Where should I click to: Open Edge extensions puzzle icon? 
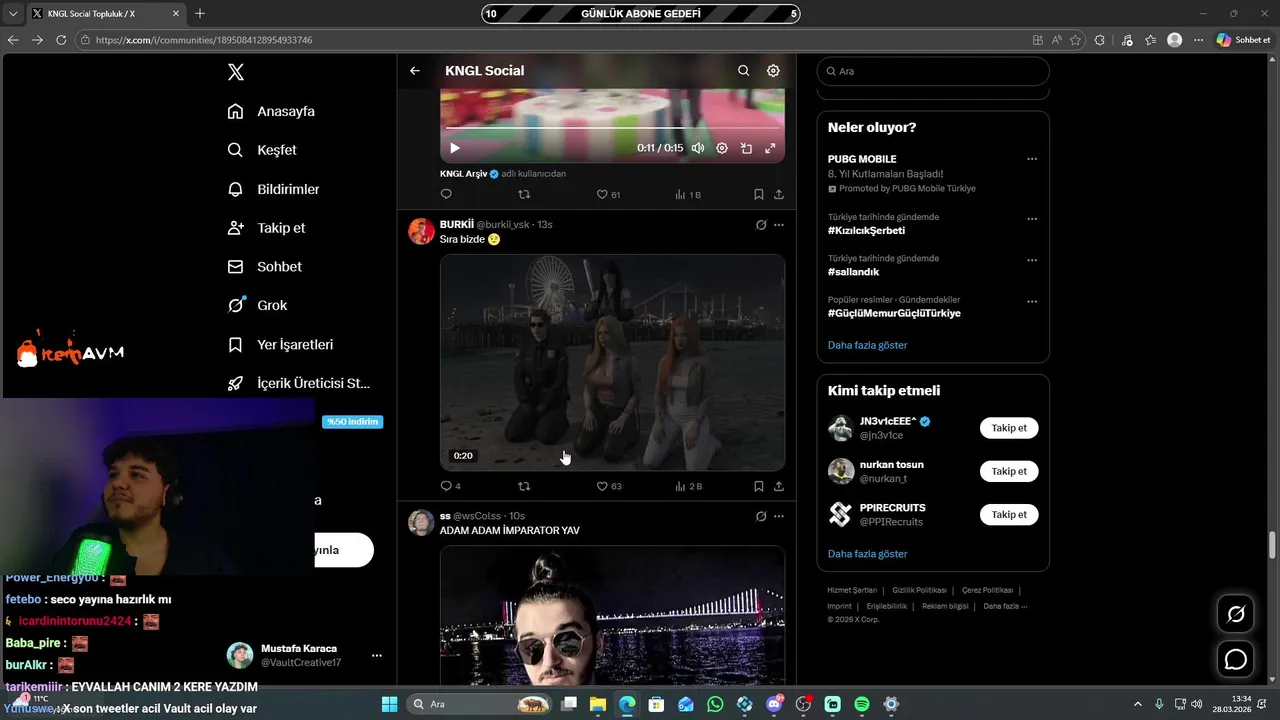tap(1100, 40)
